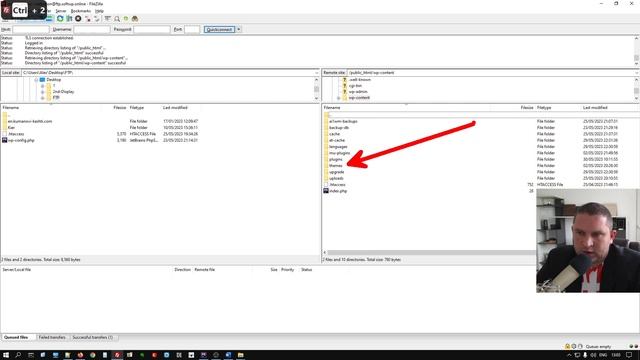Click the taskbar search magnifier icon

point(18,355)
